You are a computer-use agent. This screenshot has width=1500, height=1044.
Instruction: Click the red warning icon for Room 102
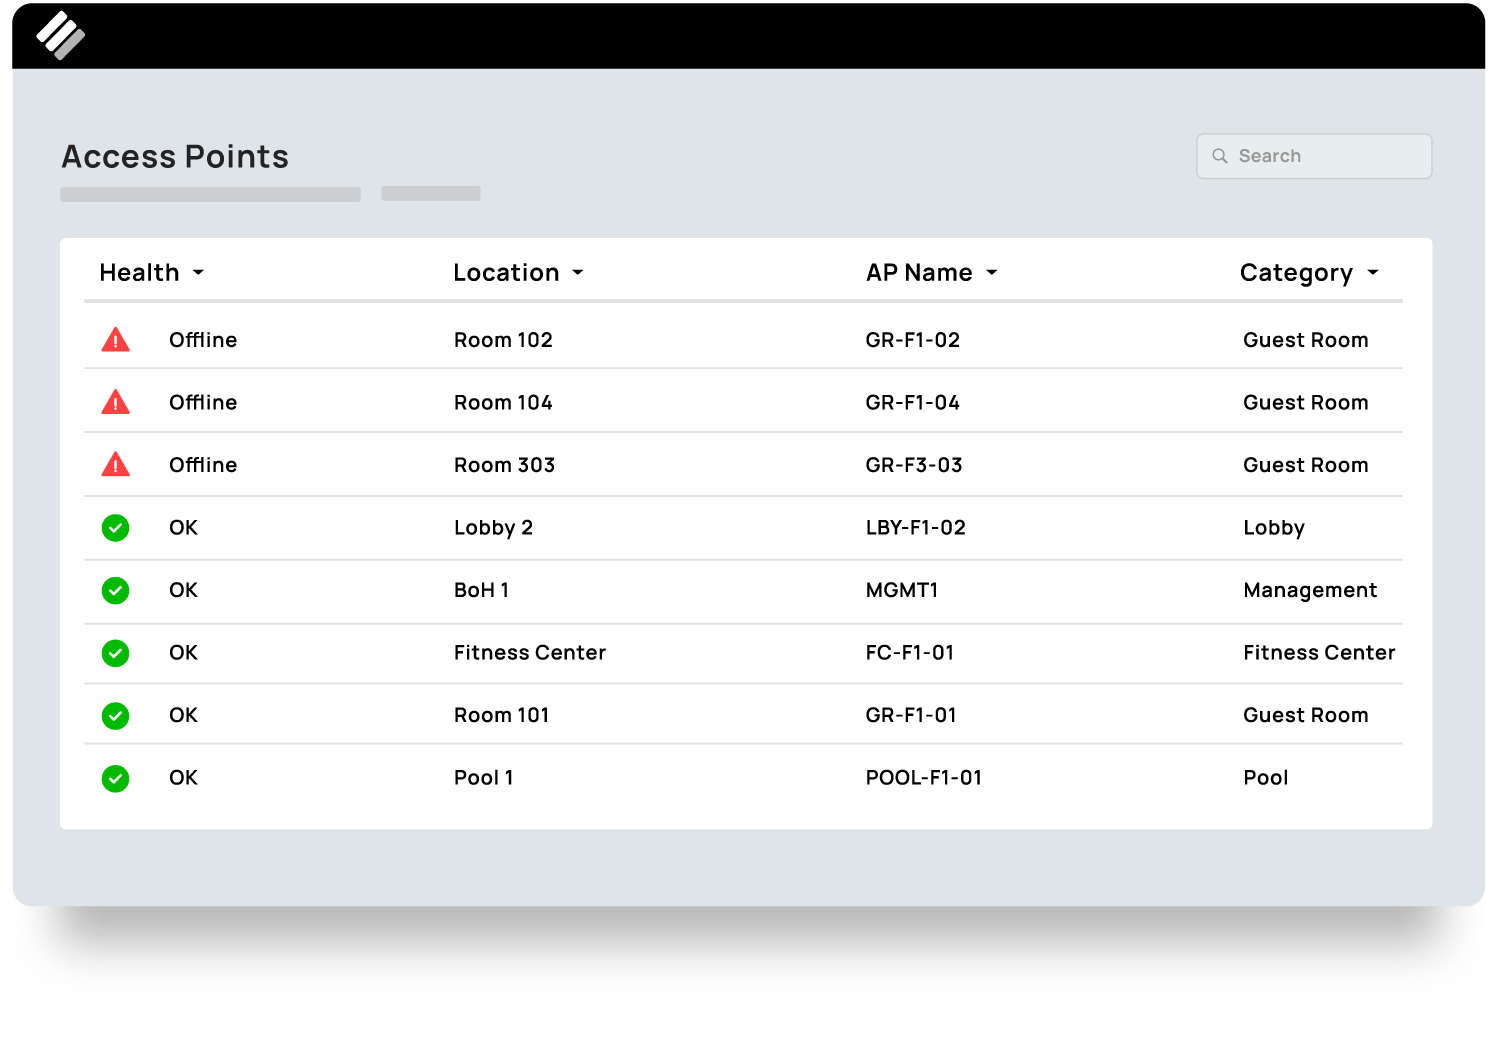[115, 340]
